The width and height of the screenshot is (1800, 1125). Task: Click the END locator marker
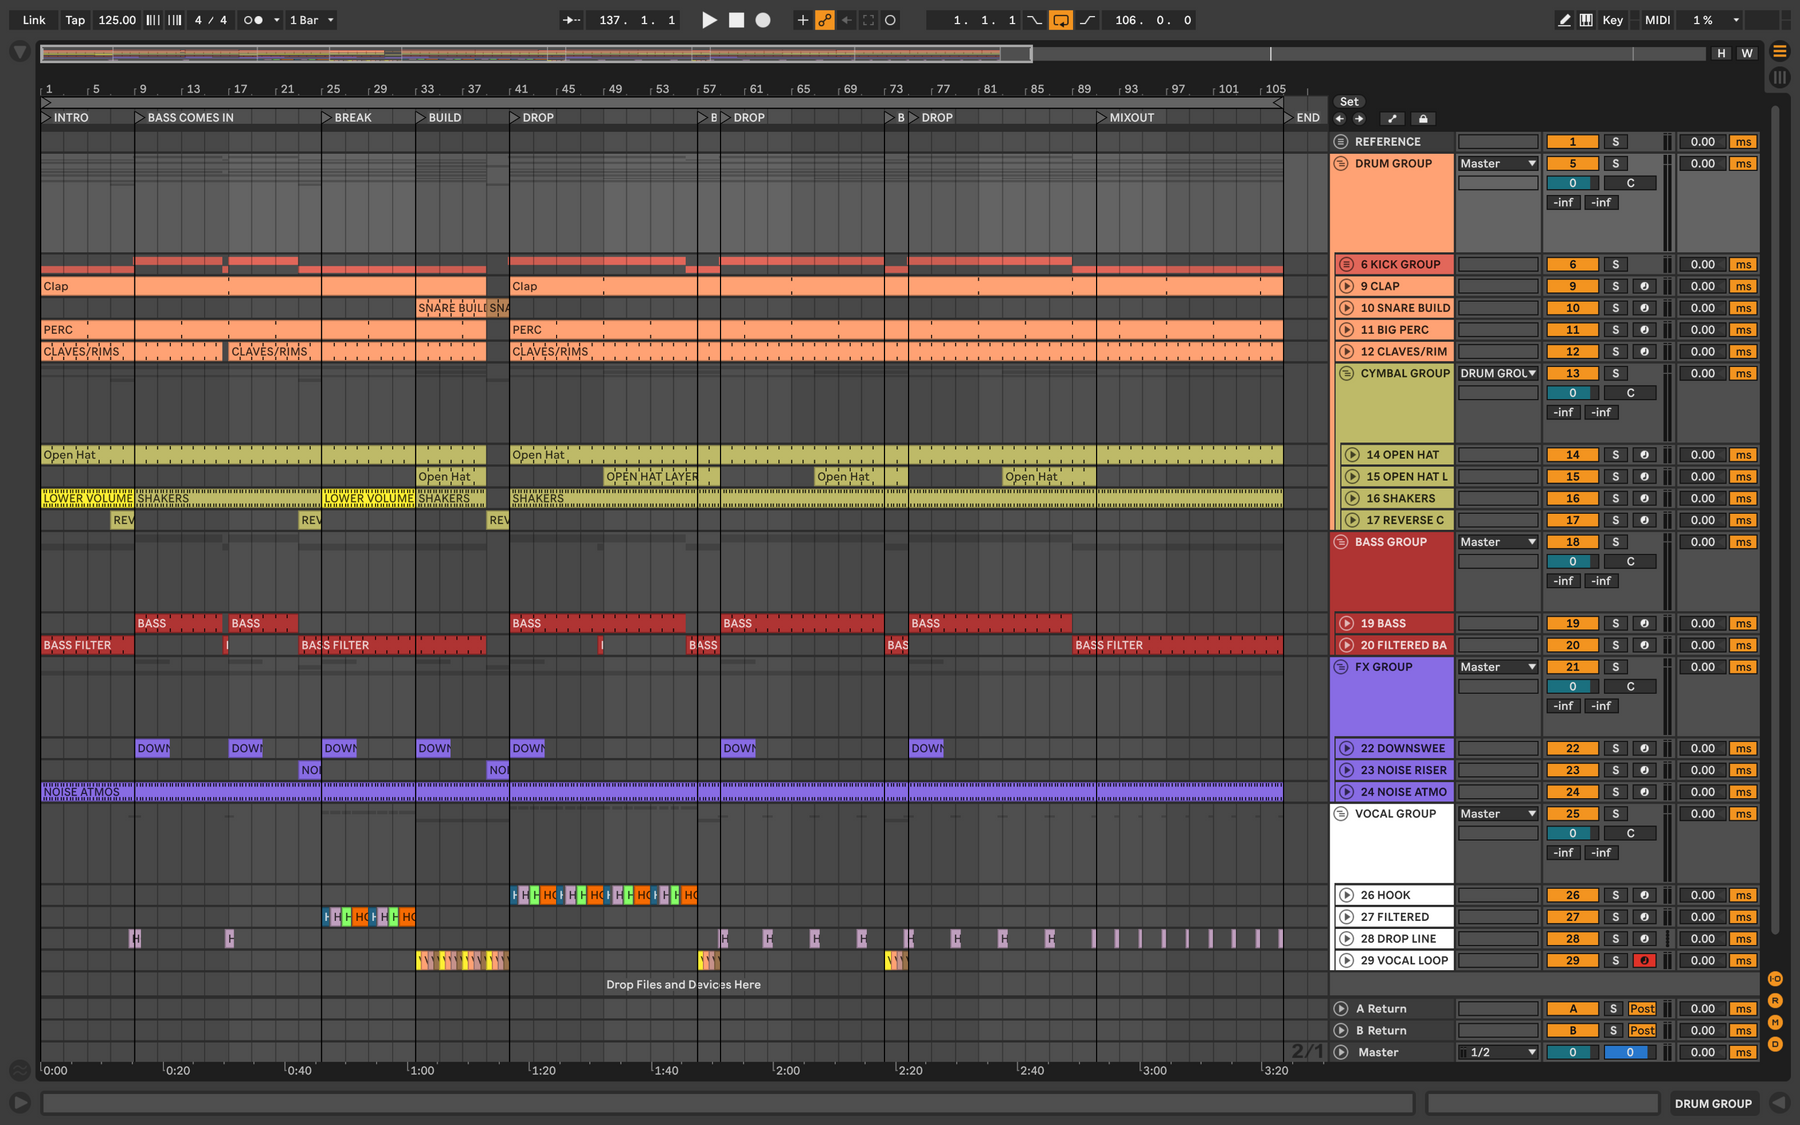(1302, 118)
